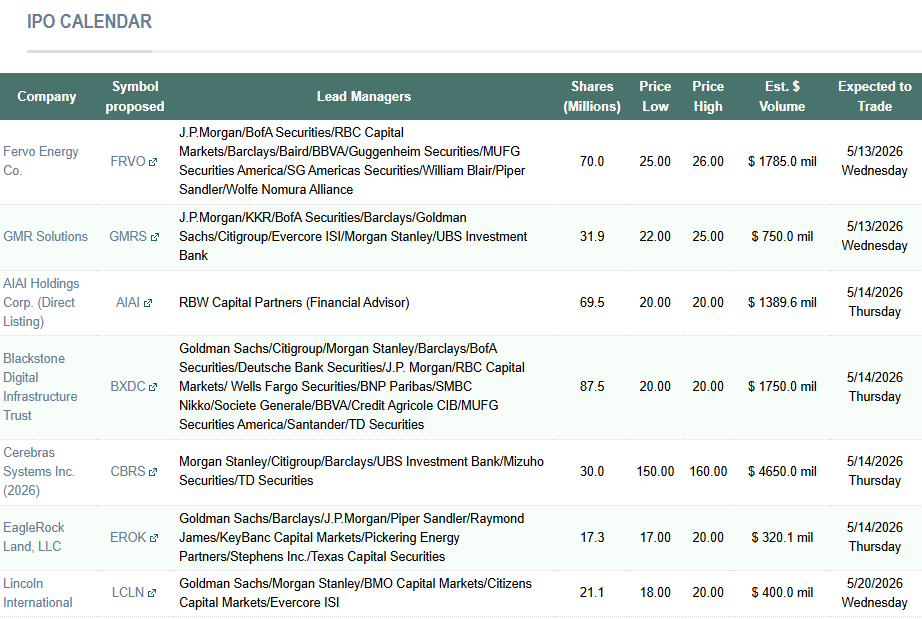Click Cerebras lead managers text

pyautogui.click(x=361, y=471)
